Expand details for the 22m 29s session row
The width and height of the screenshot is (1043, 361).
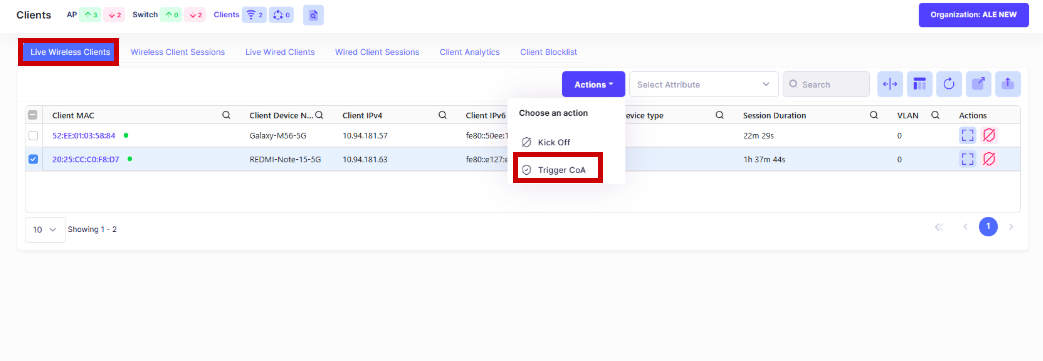pyautogui.click(x=968, y=136)
